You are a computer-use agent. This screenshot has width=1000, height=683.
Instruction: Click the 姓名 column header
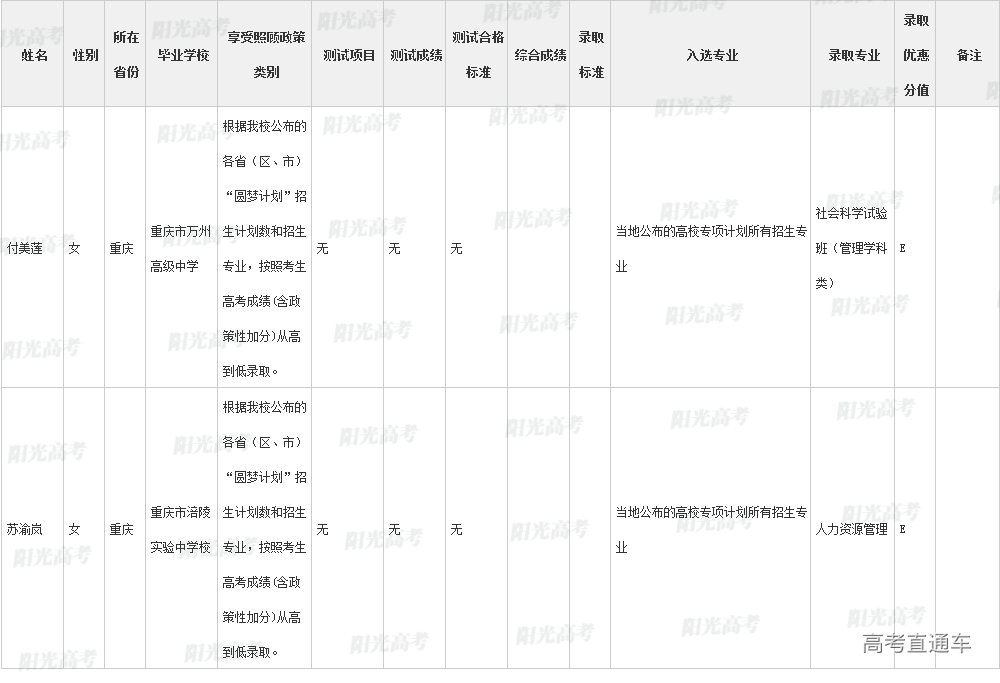(x=34, y=56)
